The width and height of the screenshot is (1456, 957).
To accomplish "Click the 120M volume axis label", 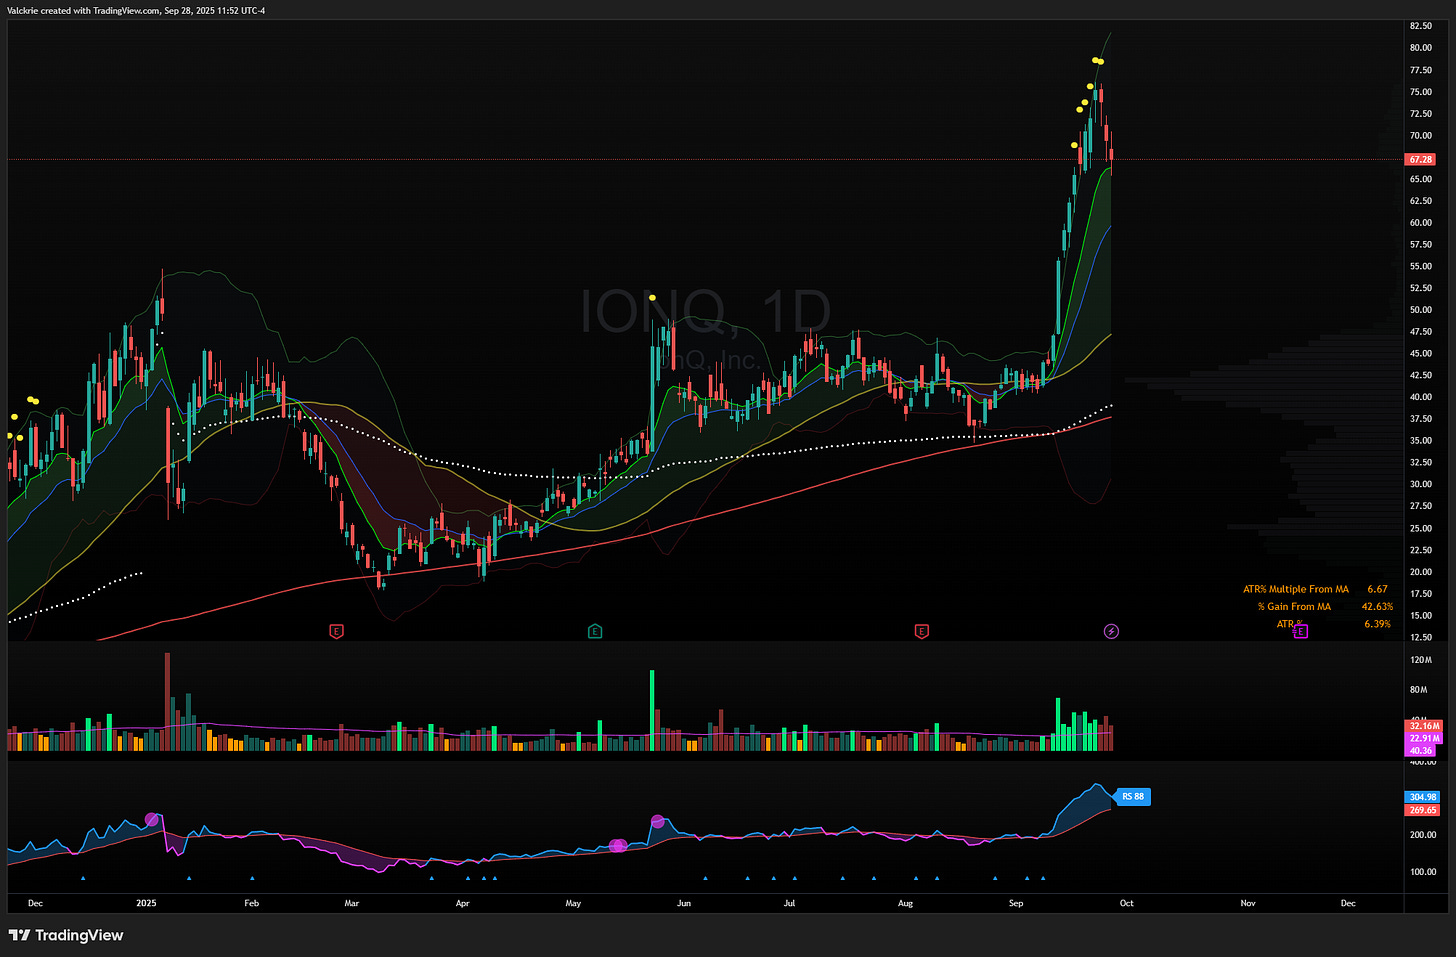I will point(1420,660).
